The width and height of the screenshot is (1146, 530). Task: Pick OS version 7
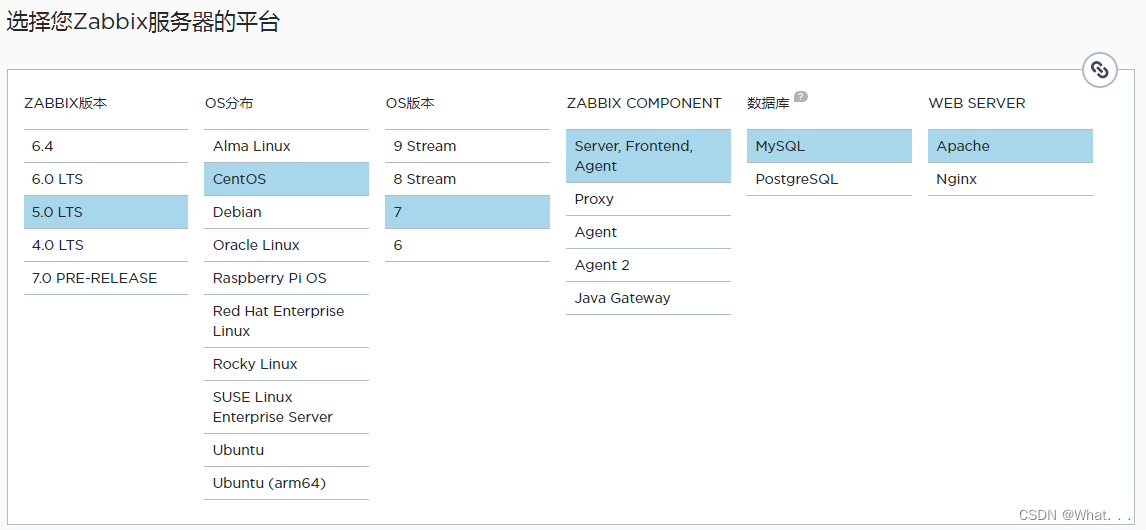click(x=468, y=212)
